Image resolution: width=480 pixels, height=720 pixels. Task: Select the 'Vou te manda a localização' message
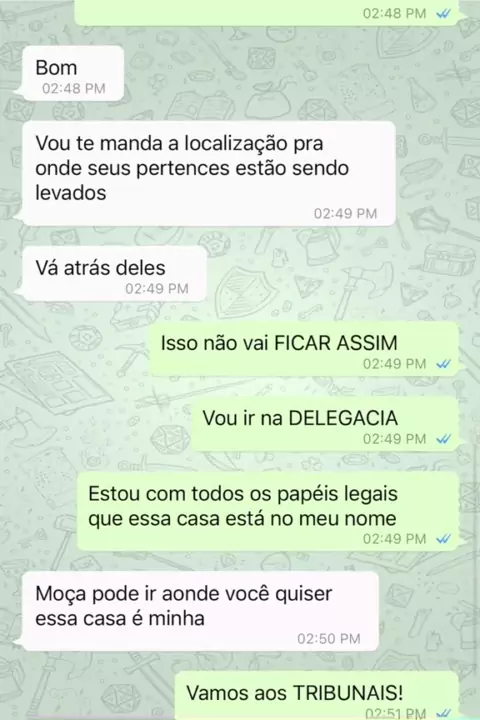209,174
